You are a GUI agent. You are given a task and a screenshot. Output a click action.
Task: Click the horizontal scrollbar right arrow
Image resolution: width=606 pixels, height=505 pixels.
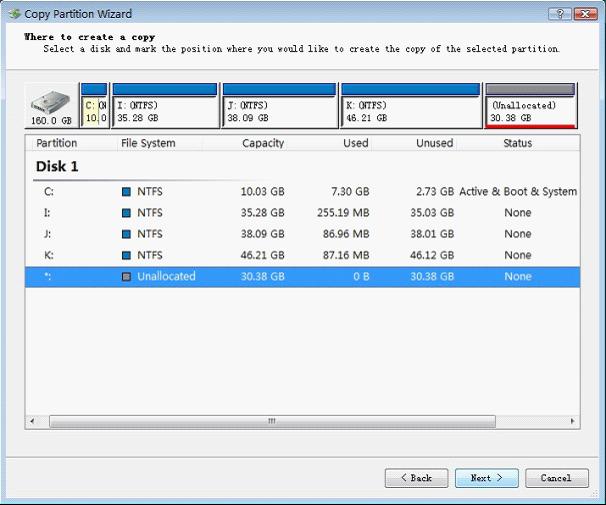tap(572, 422)
